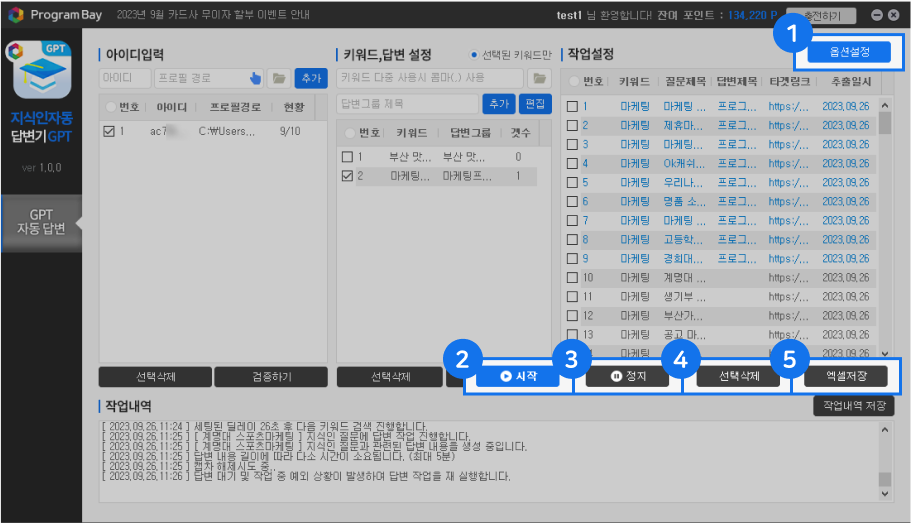This screenshot has width=911, height=523.
Task: Select the 선택된 키워드만 radio button
Action: [474, 54]
